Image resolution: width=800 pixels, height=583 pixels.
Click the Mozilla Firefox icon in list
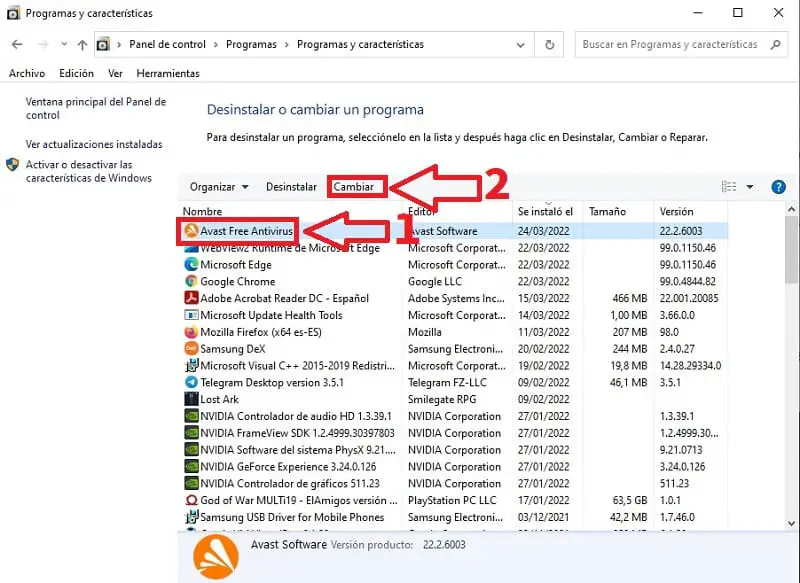191,332
